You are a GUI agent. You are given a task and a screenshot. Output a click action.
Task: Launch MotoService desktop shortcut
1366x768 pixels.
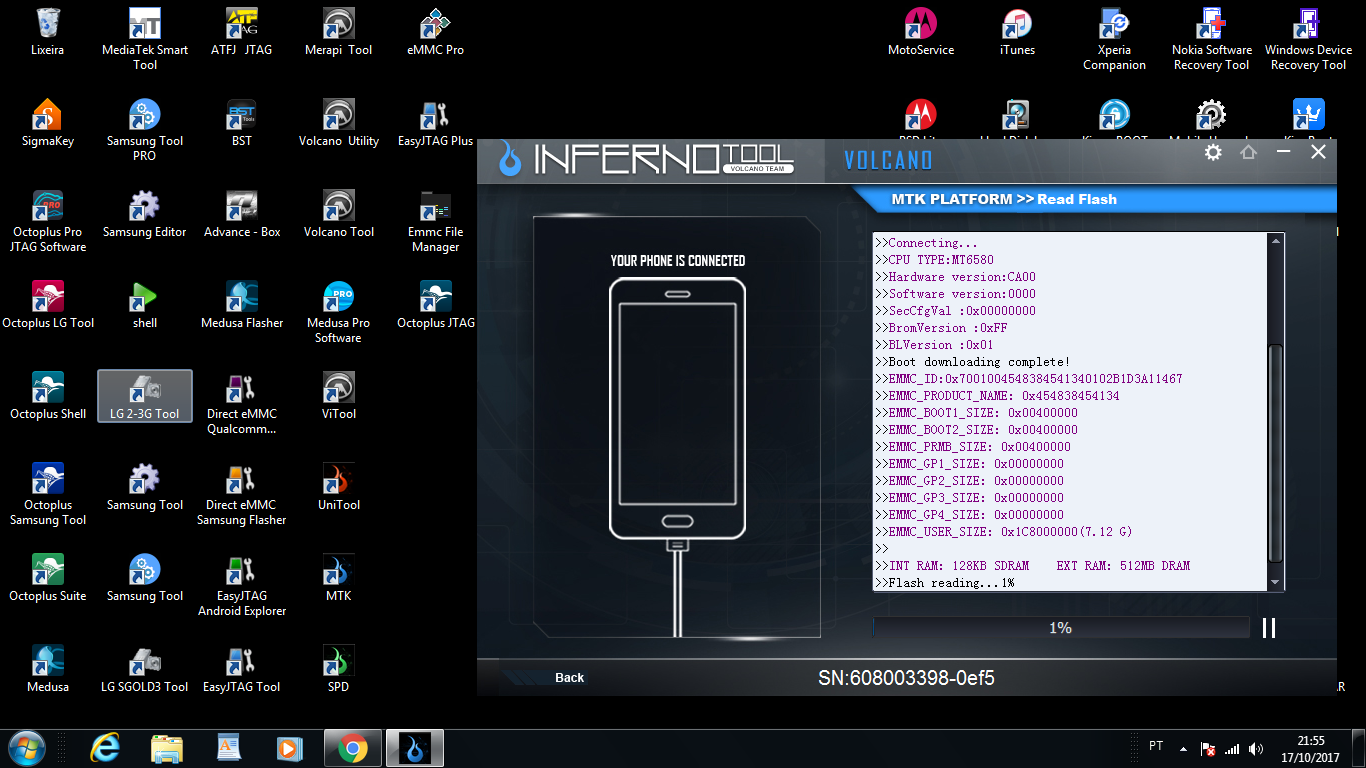921,31
